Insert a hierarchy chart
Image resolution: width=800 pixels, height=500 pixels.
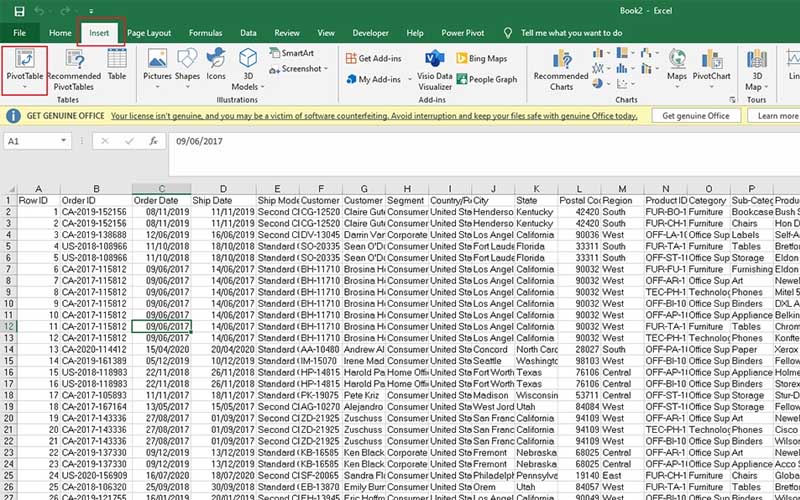tap(622, 53)
